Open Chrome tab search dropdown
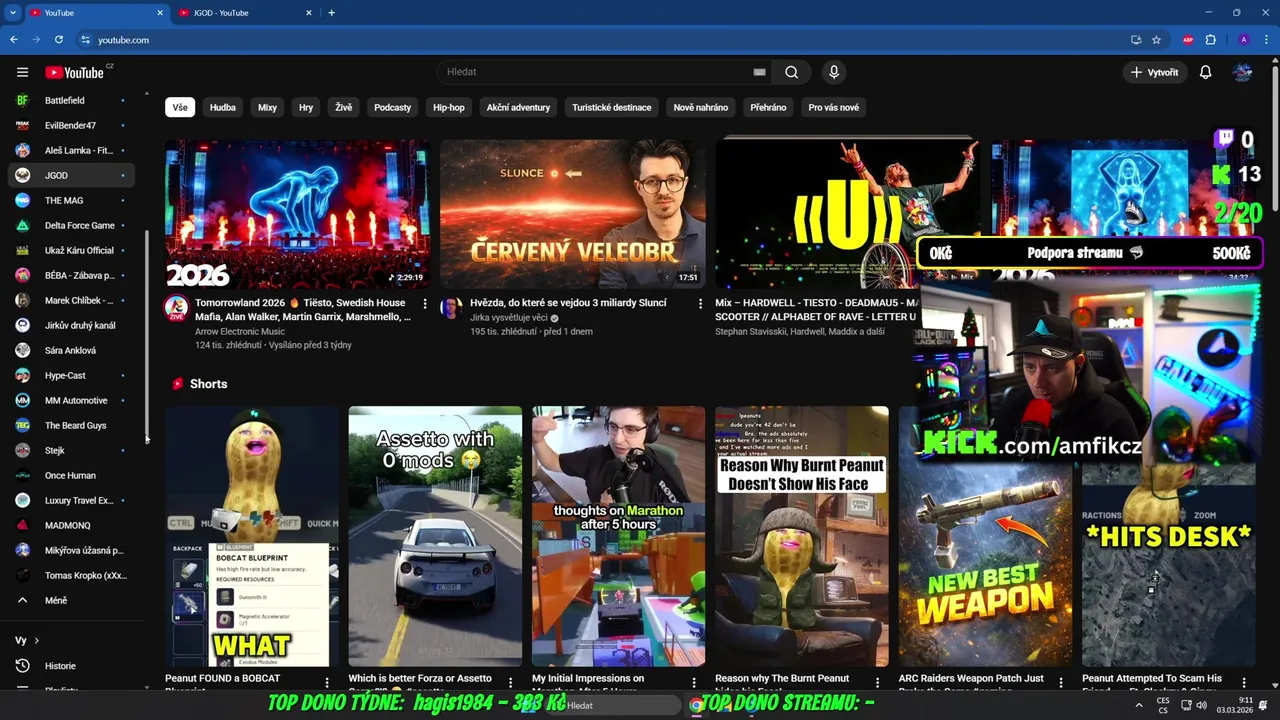 click(13, 13)
